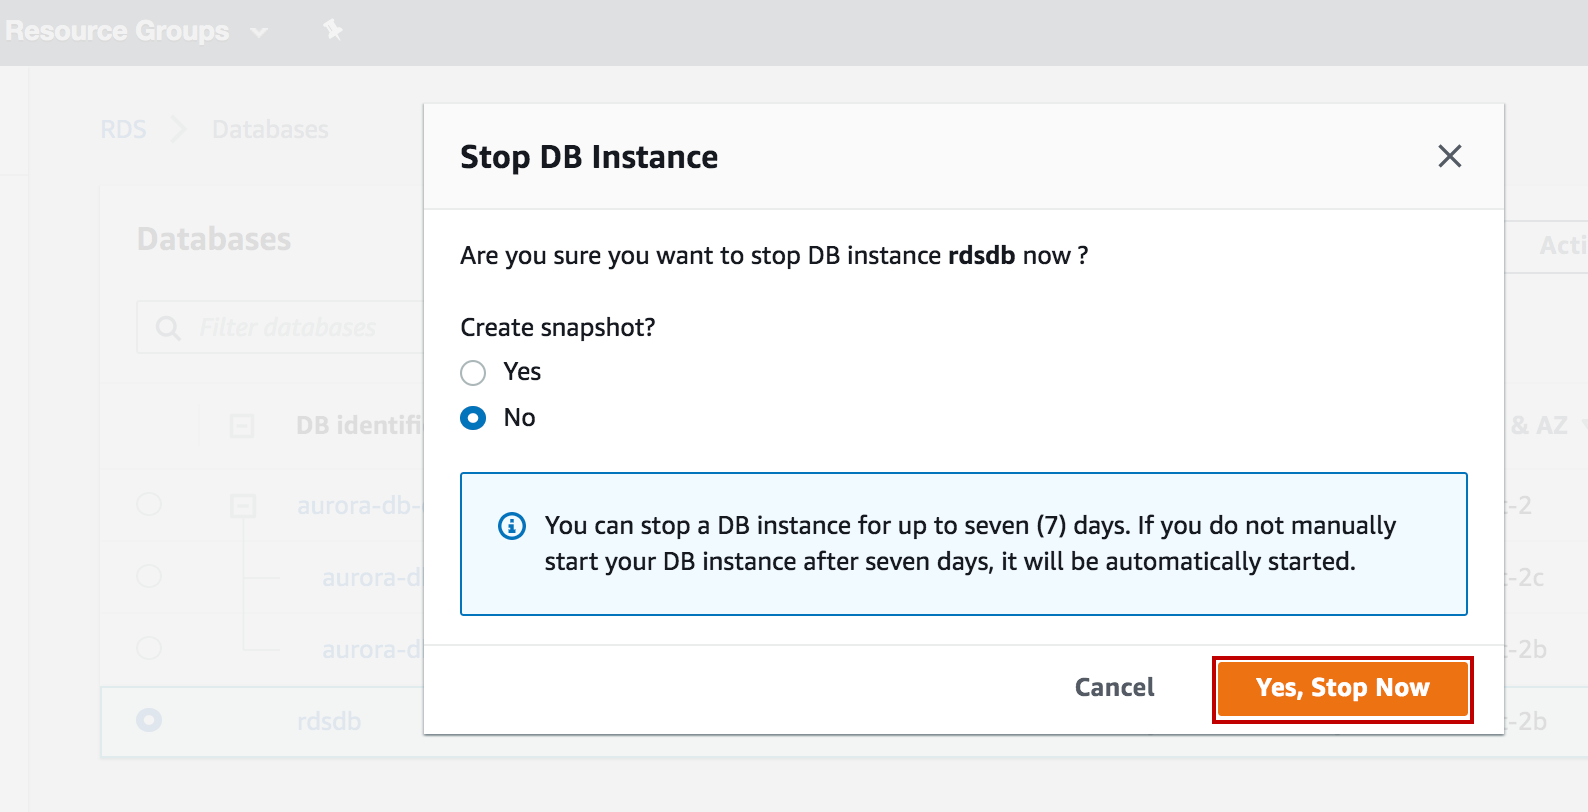Click the Stop DB Instance dialog title
The height and width of the screenshot is (812, 1588).
pyautogui.click(x=589, y=157)
